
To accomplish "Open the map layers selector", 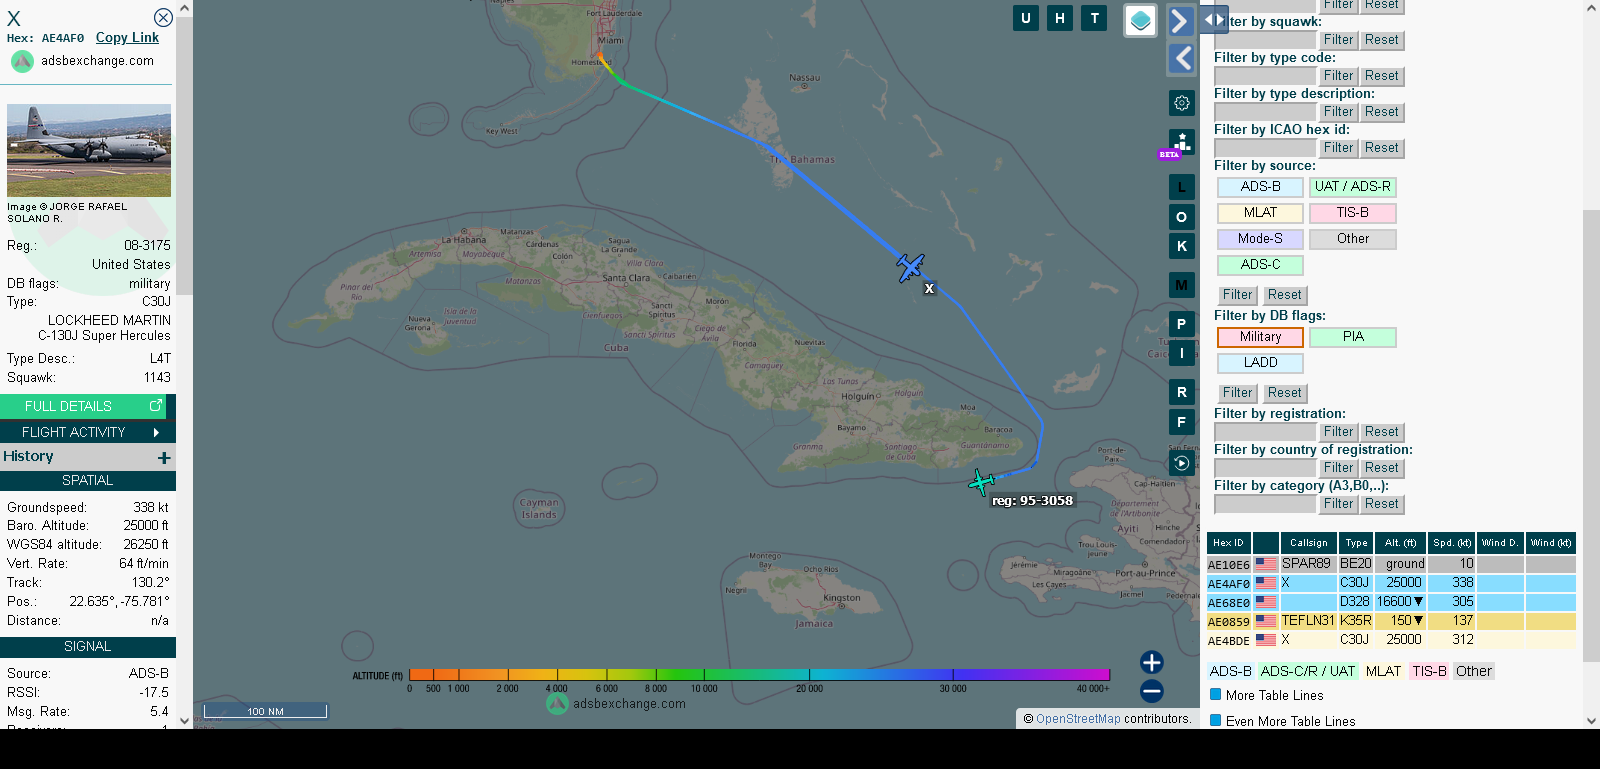I will (1141, 21).
